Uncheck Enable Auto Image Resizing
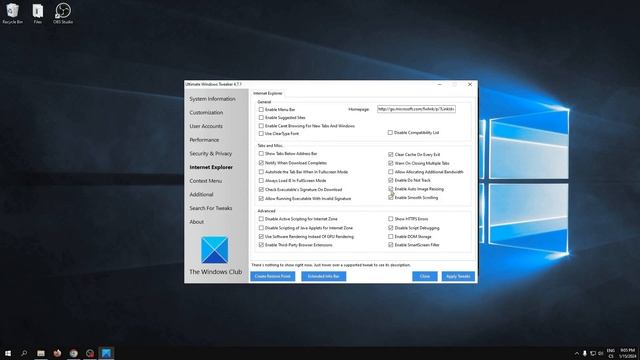Screen dimensions: 640x360 (x=391, y=189)
